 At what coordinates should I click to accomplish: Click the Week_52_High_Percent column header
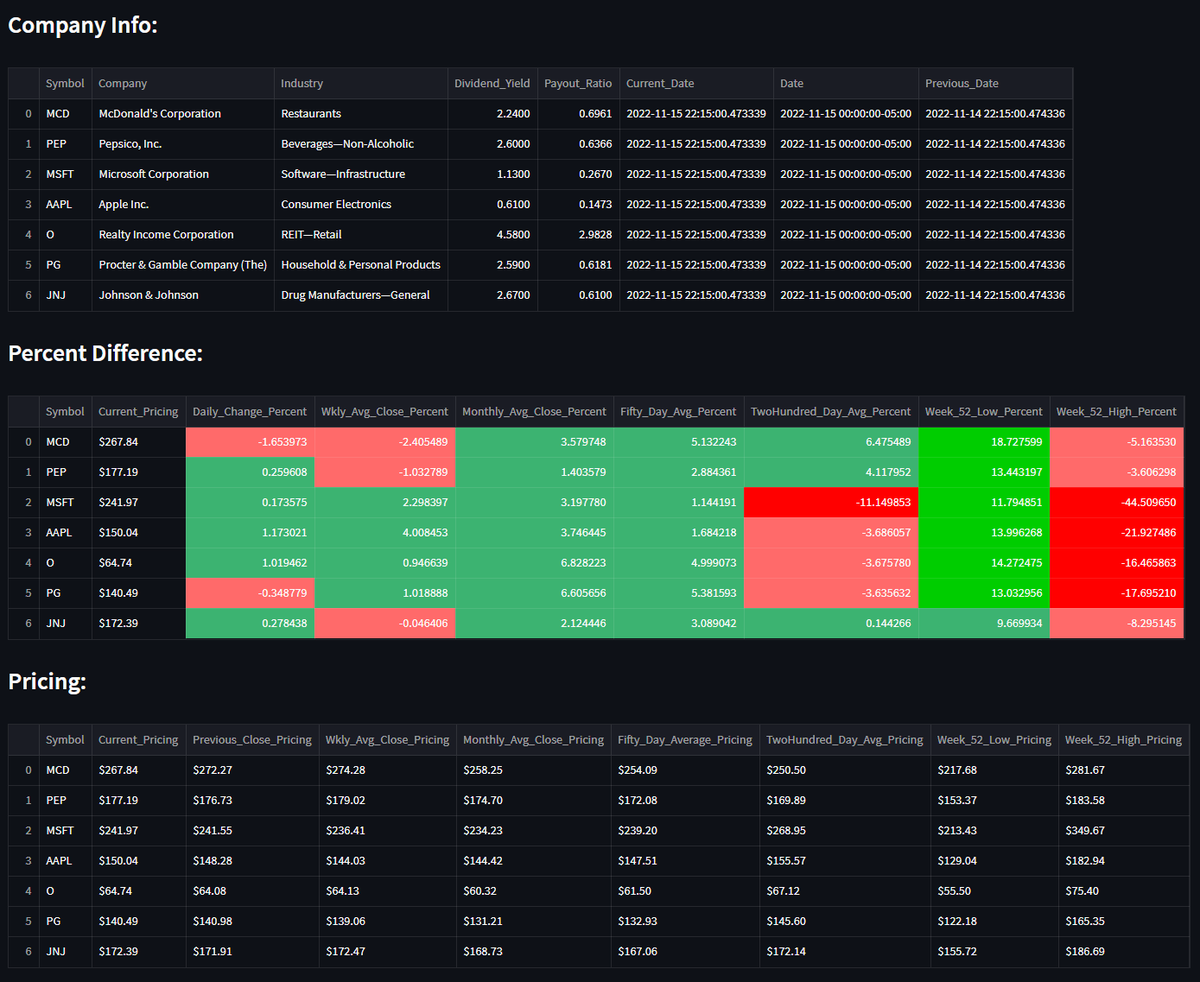1116,411
